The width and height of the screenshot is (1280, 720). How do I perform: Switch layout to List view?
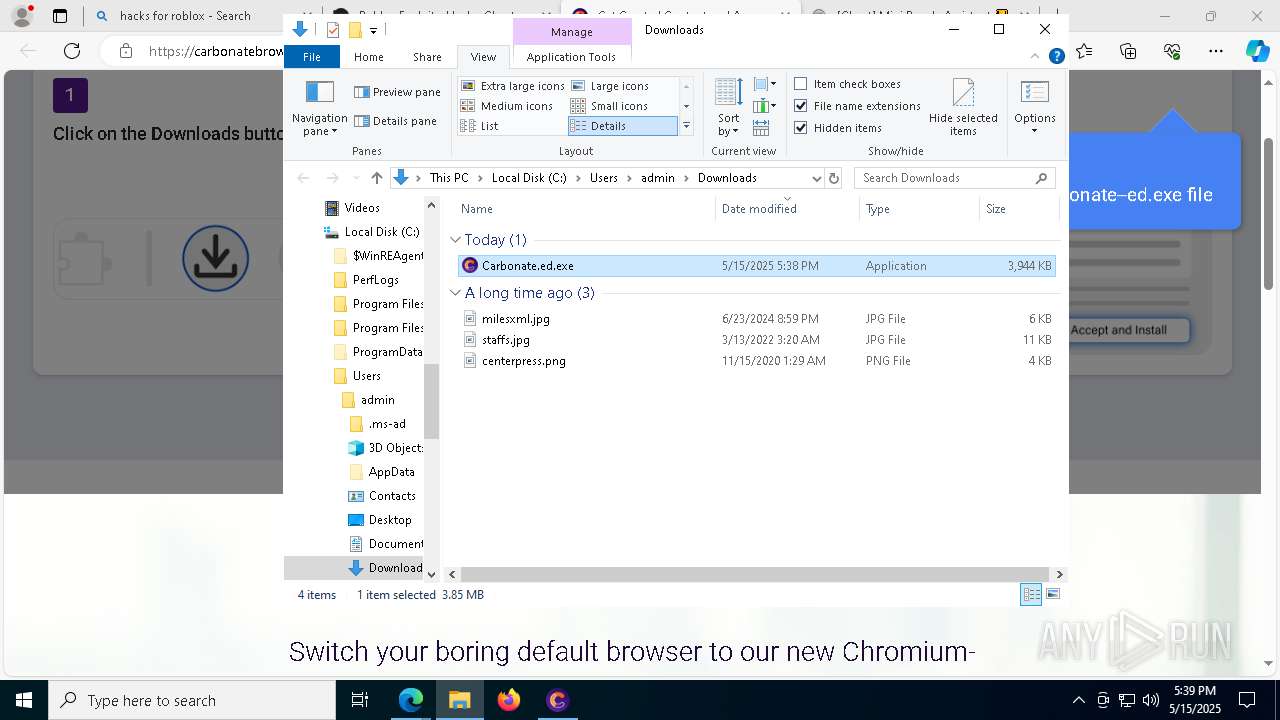pos(480,126)
